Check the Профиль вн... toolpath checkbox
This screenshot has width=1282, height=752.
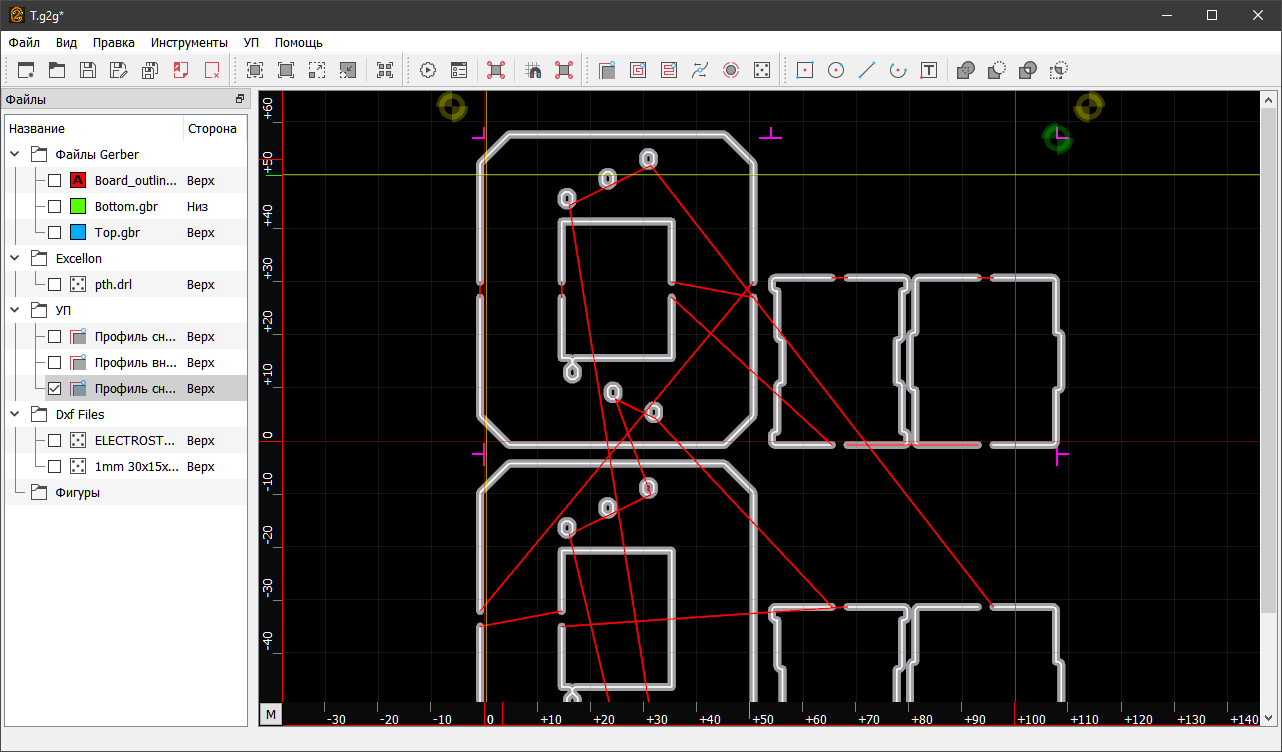[55, 363]
